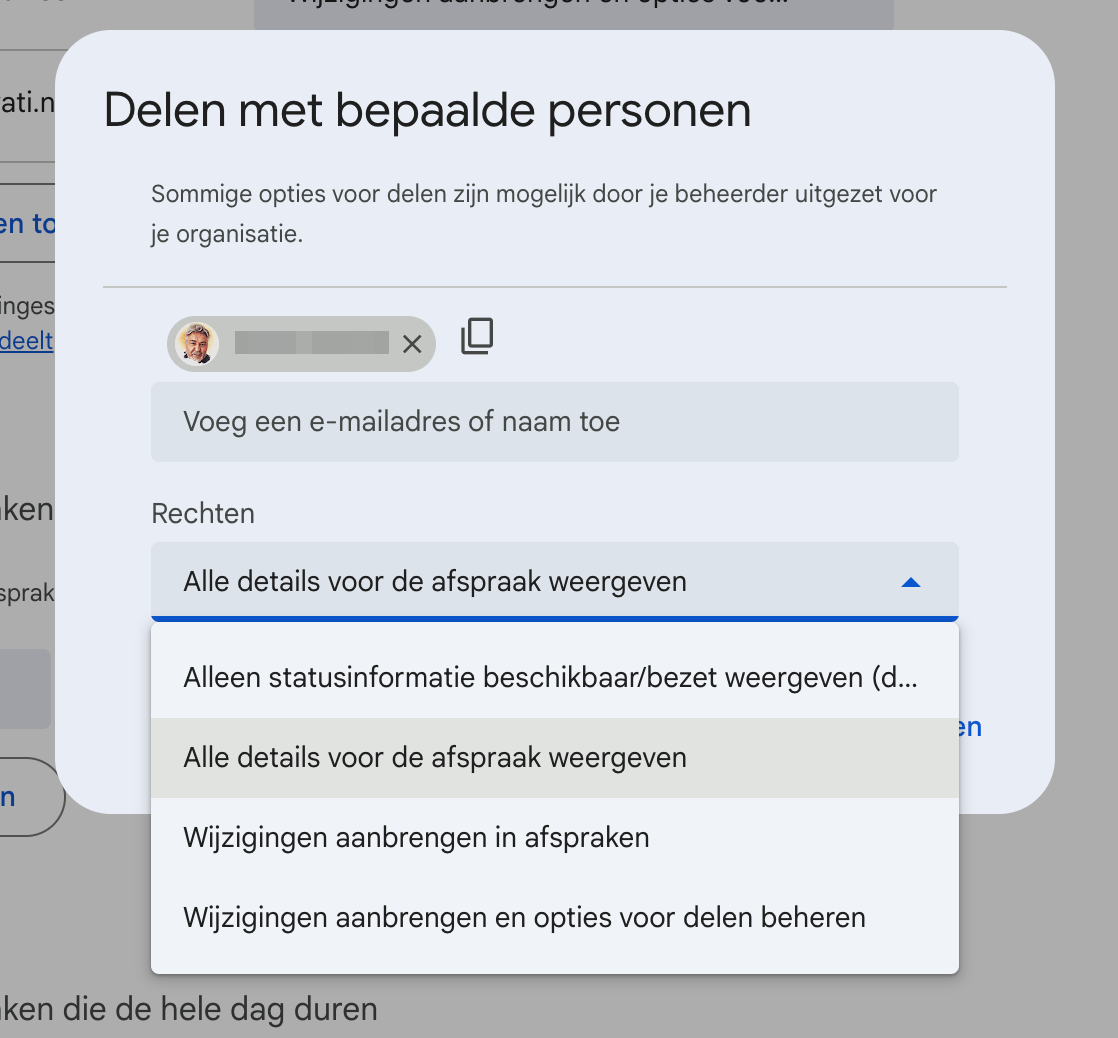
Task: Click the copy icon beside the person chip
Action: 477,336
